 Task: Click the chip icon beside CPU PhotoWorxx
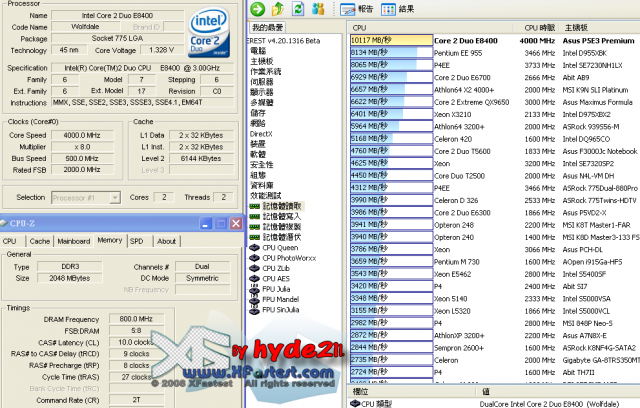click(x=255, y=258)
